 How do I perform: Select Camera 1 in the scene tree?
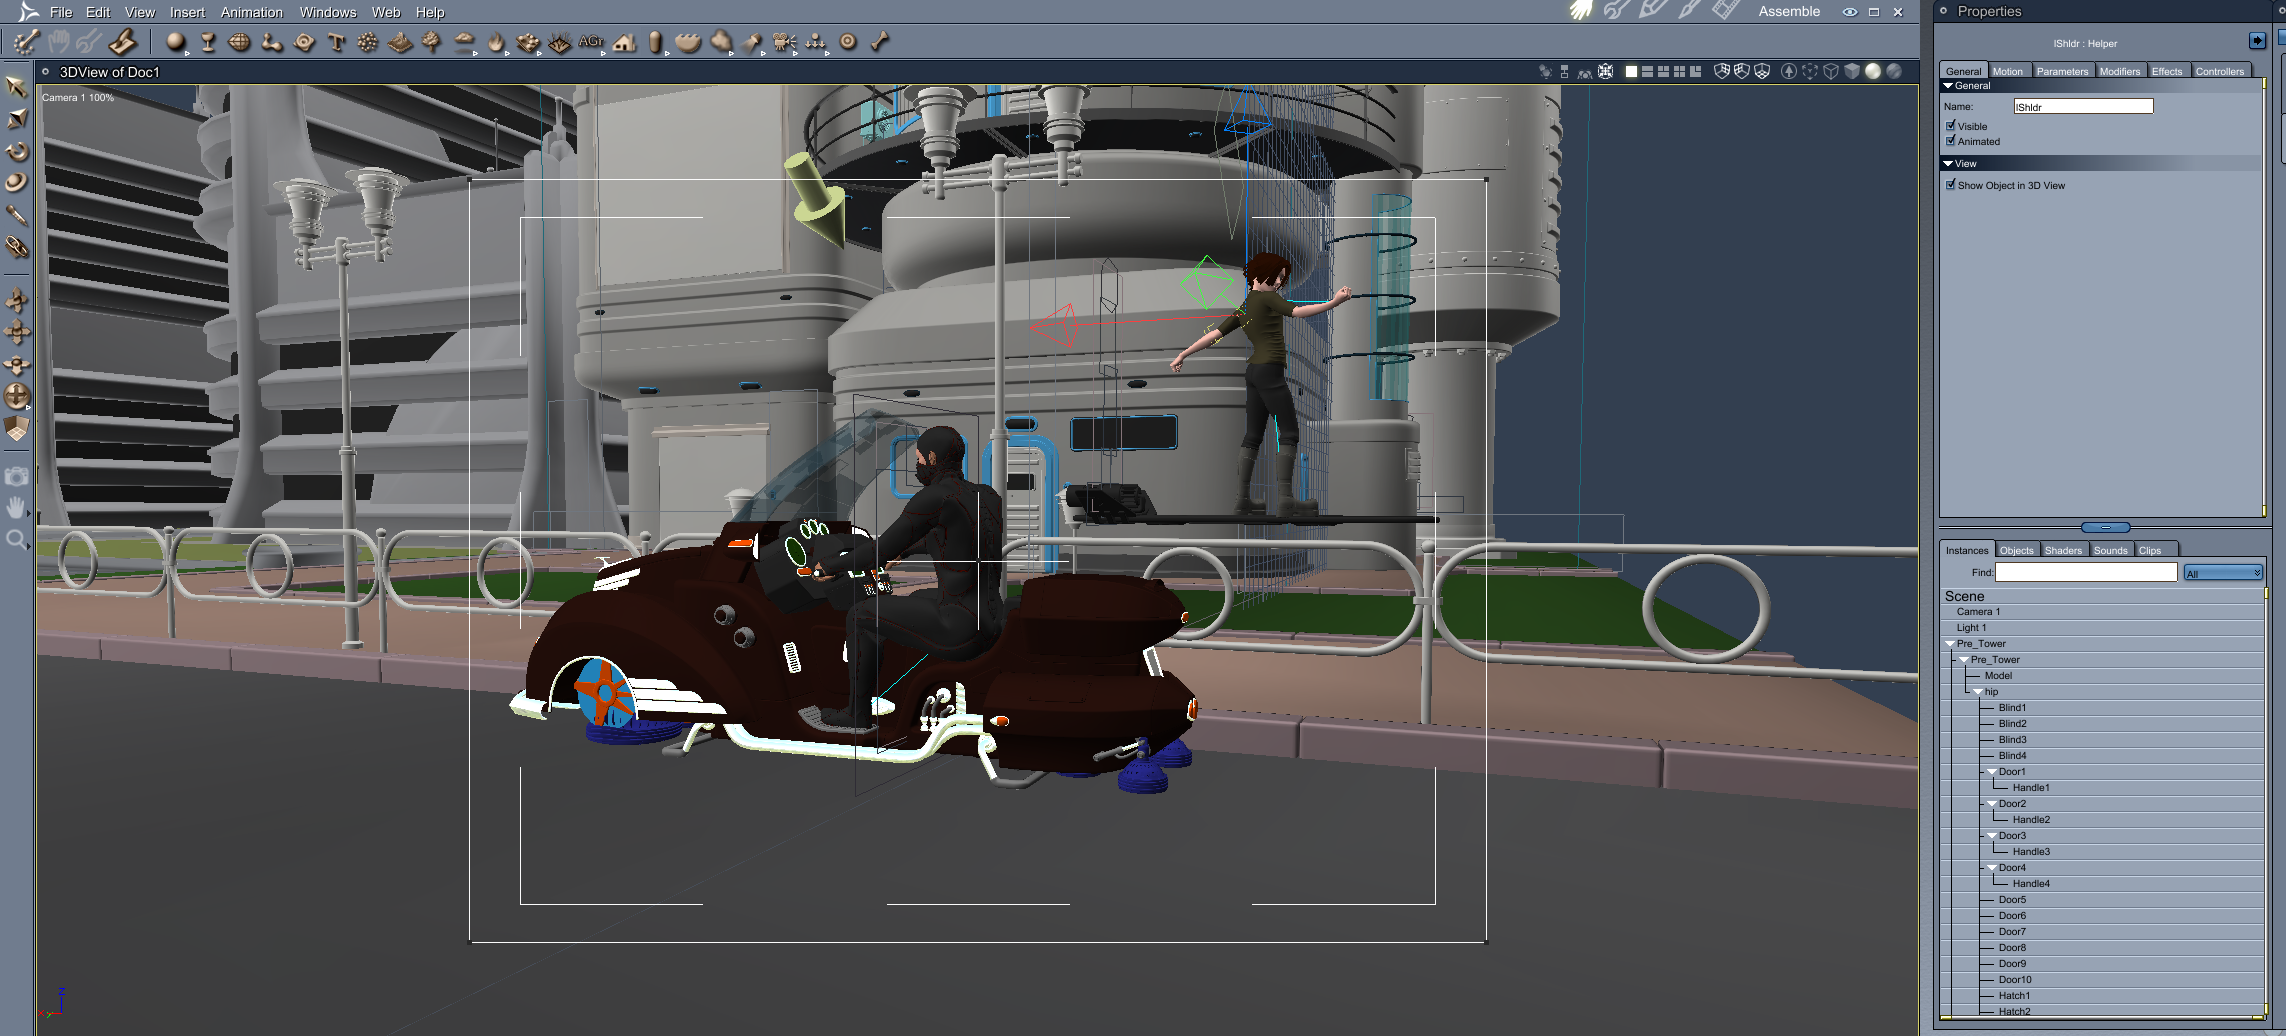pos(1979,612)
